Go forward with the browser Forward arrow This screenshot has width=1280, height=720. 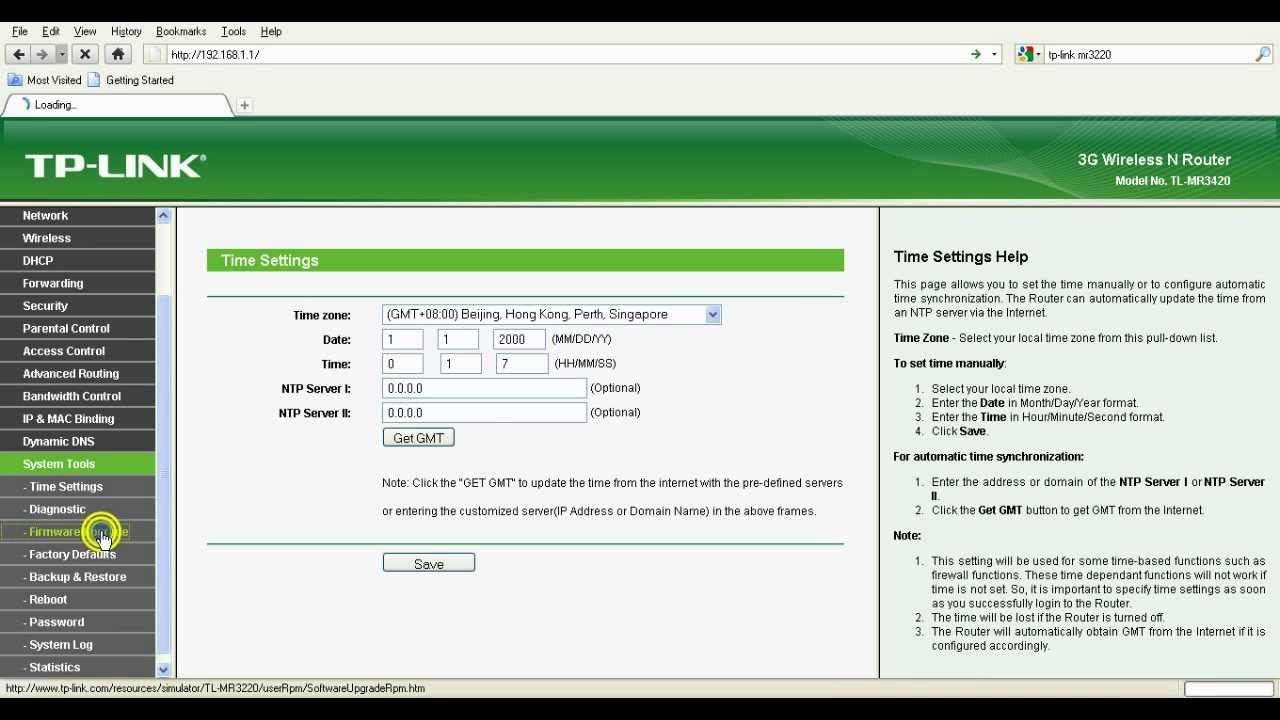42,54
